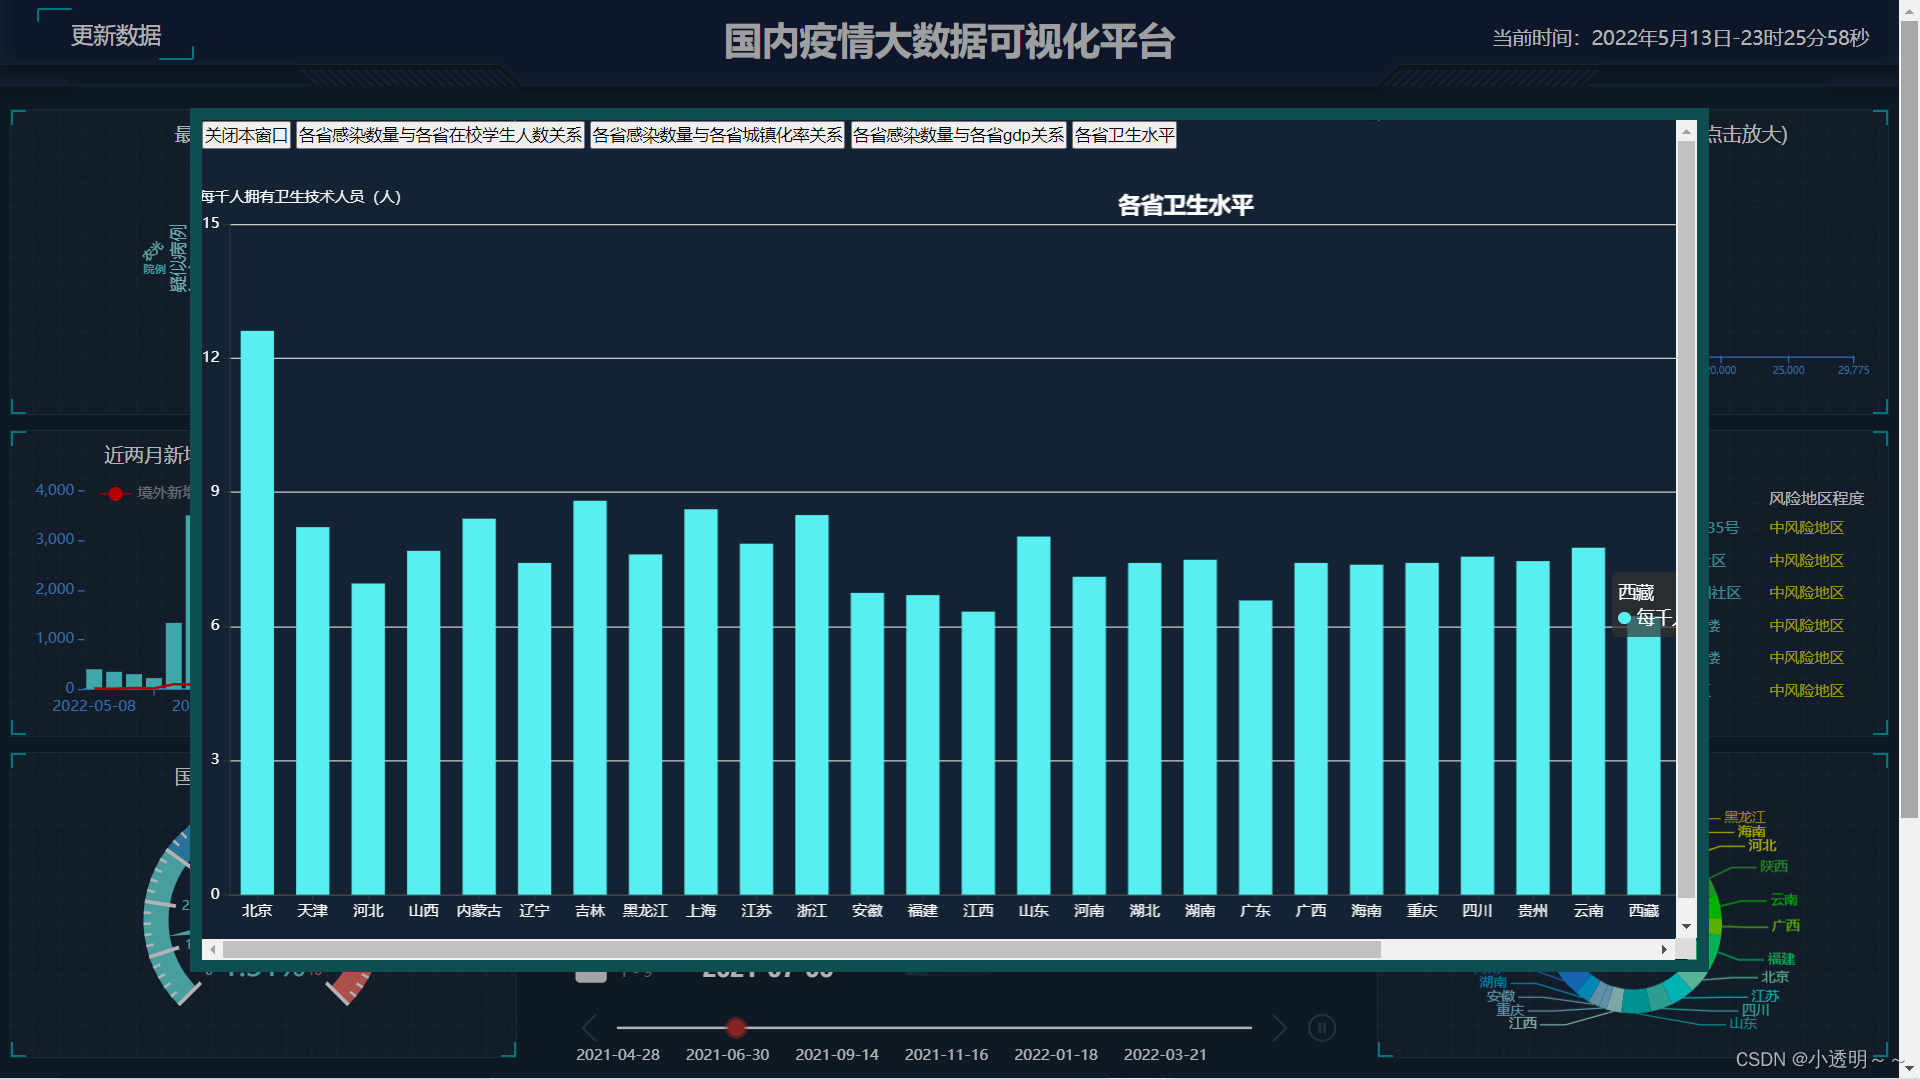Image resolution: width=1920 pixels, height=1079 pixels.
Task: Click the 上海 bar in the chart
Action: tap(701, 701)
